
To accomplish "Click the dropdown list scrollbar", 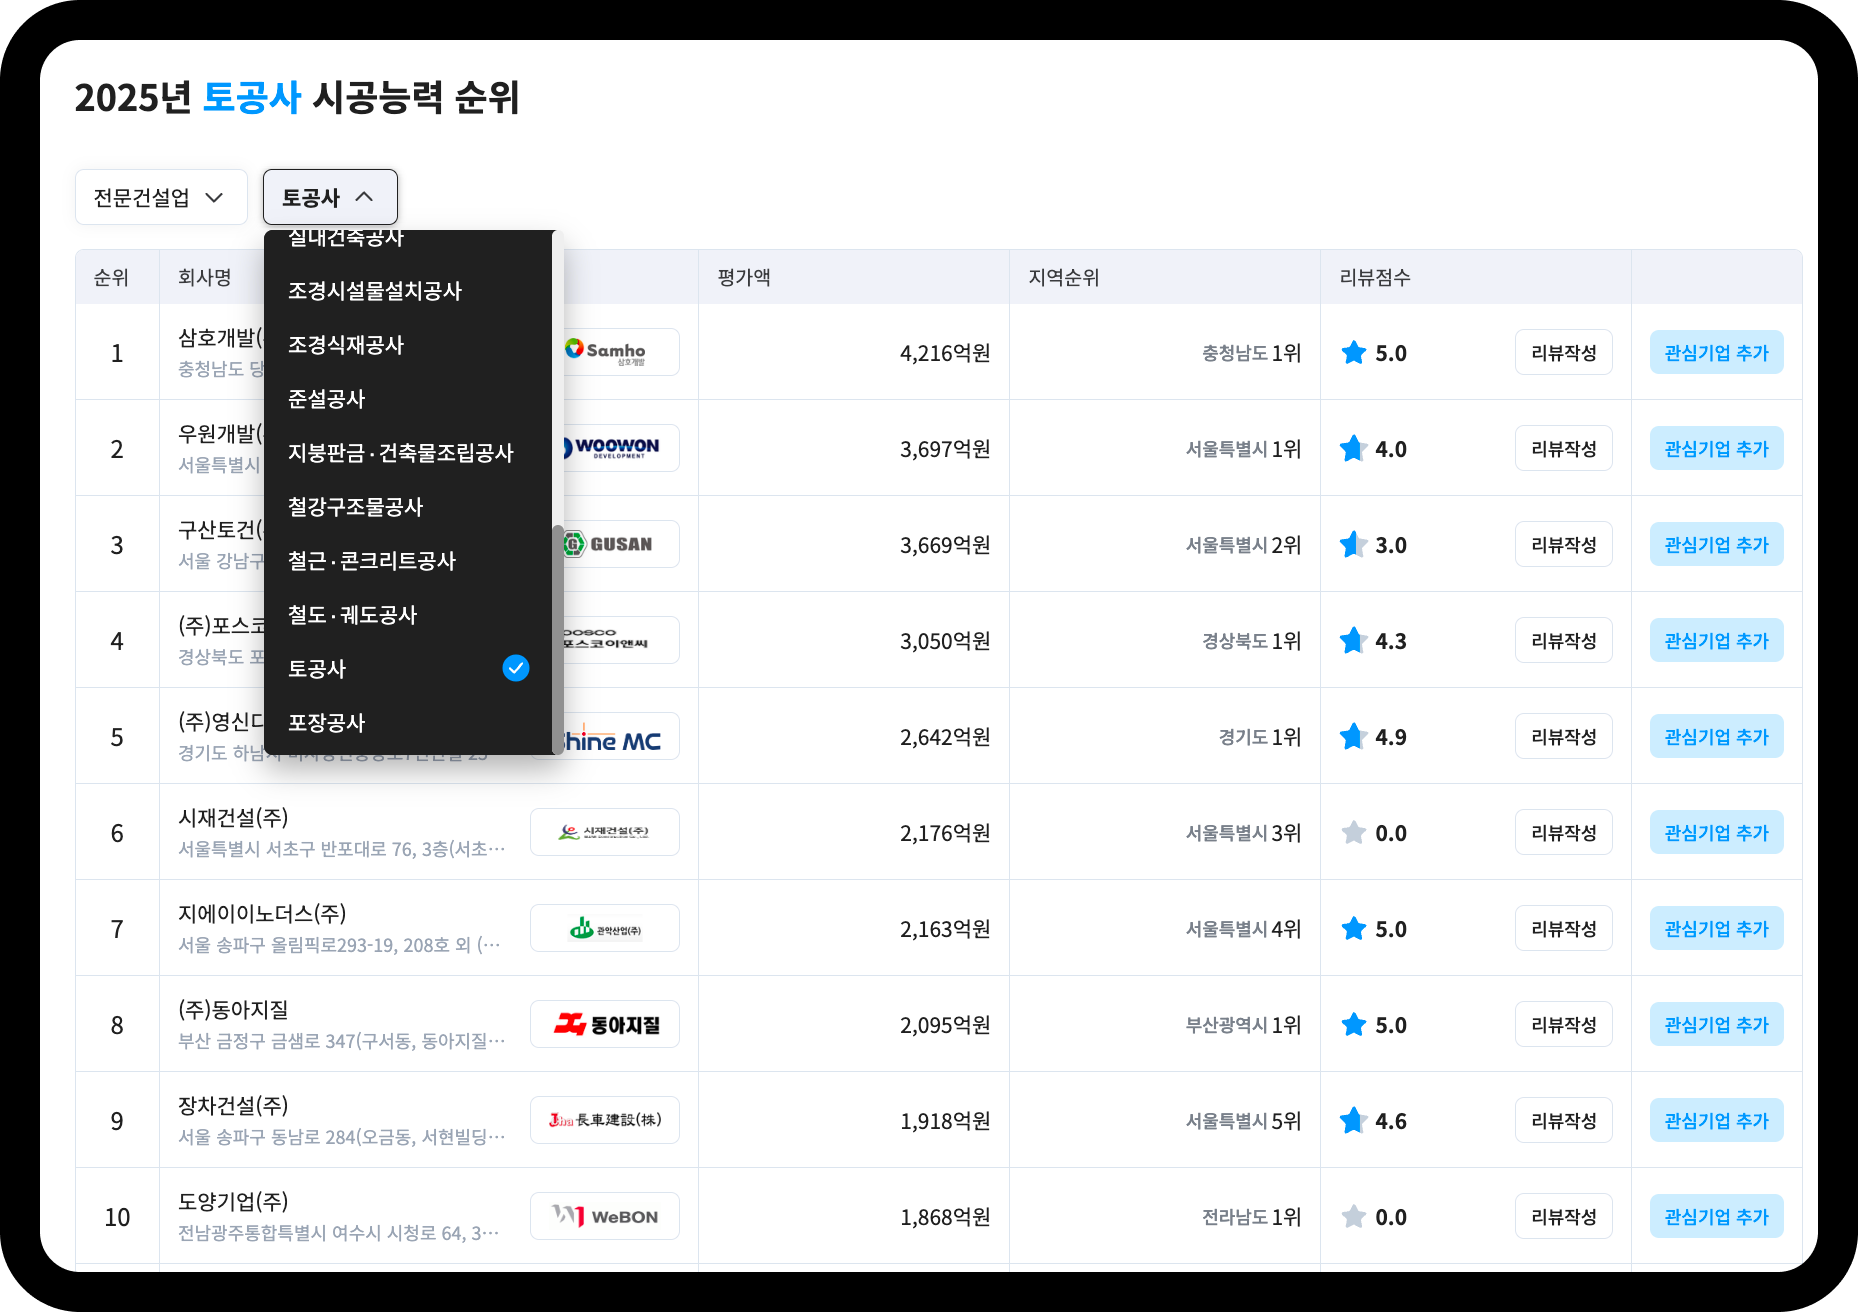I will coord(558,638).
